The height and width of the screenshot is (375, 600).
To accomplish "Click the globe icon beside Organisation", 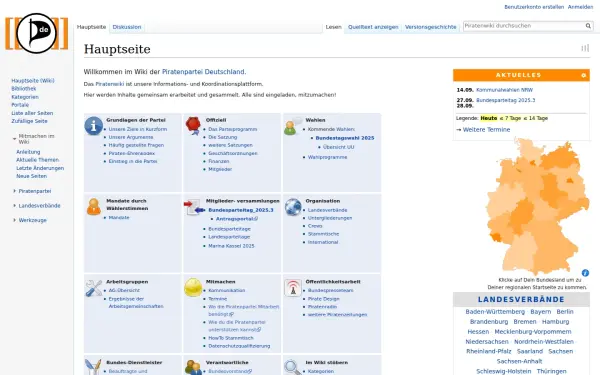I will pos(293,207).
